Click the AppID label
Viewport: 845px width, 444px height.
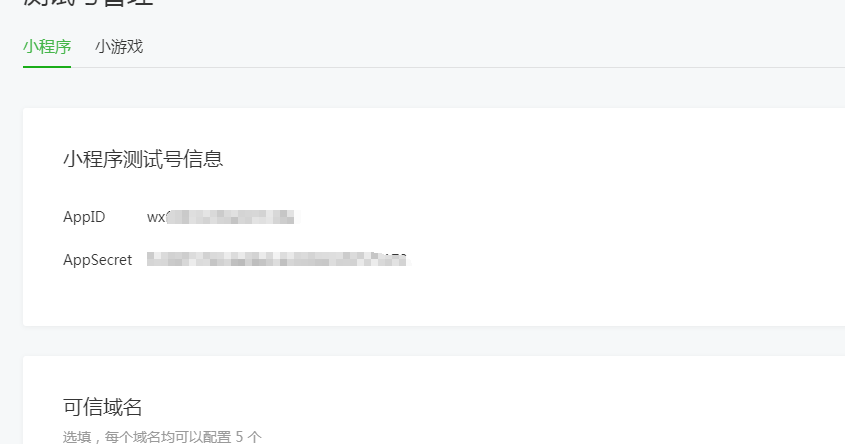(84, 217)
